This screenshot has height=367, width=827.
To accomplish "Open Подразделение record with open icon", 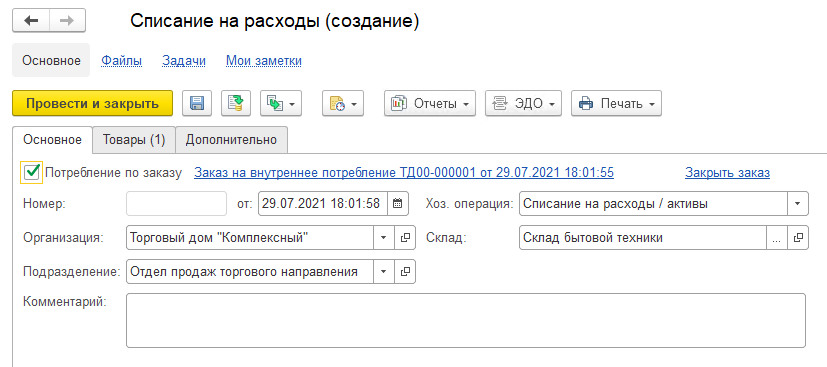I will (405, 272).
